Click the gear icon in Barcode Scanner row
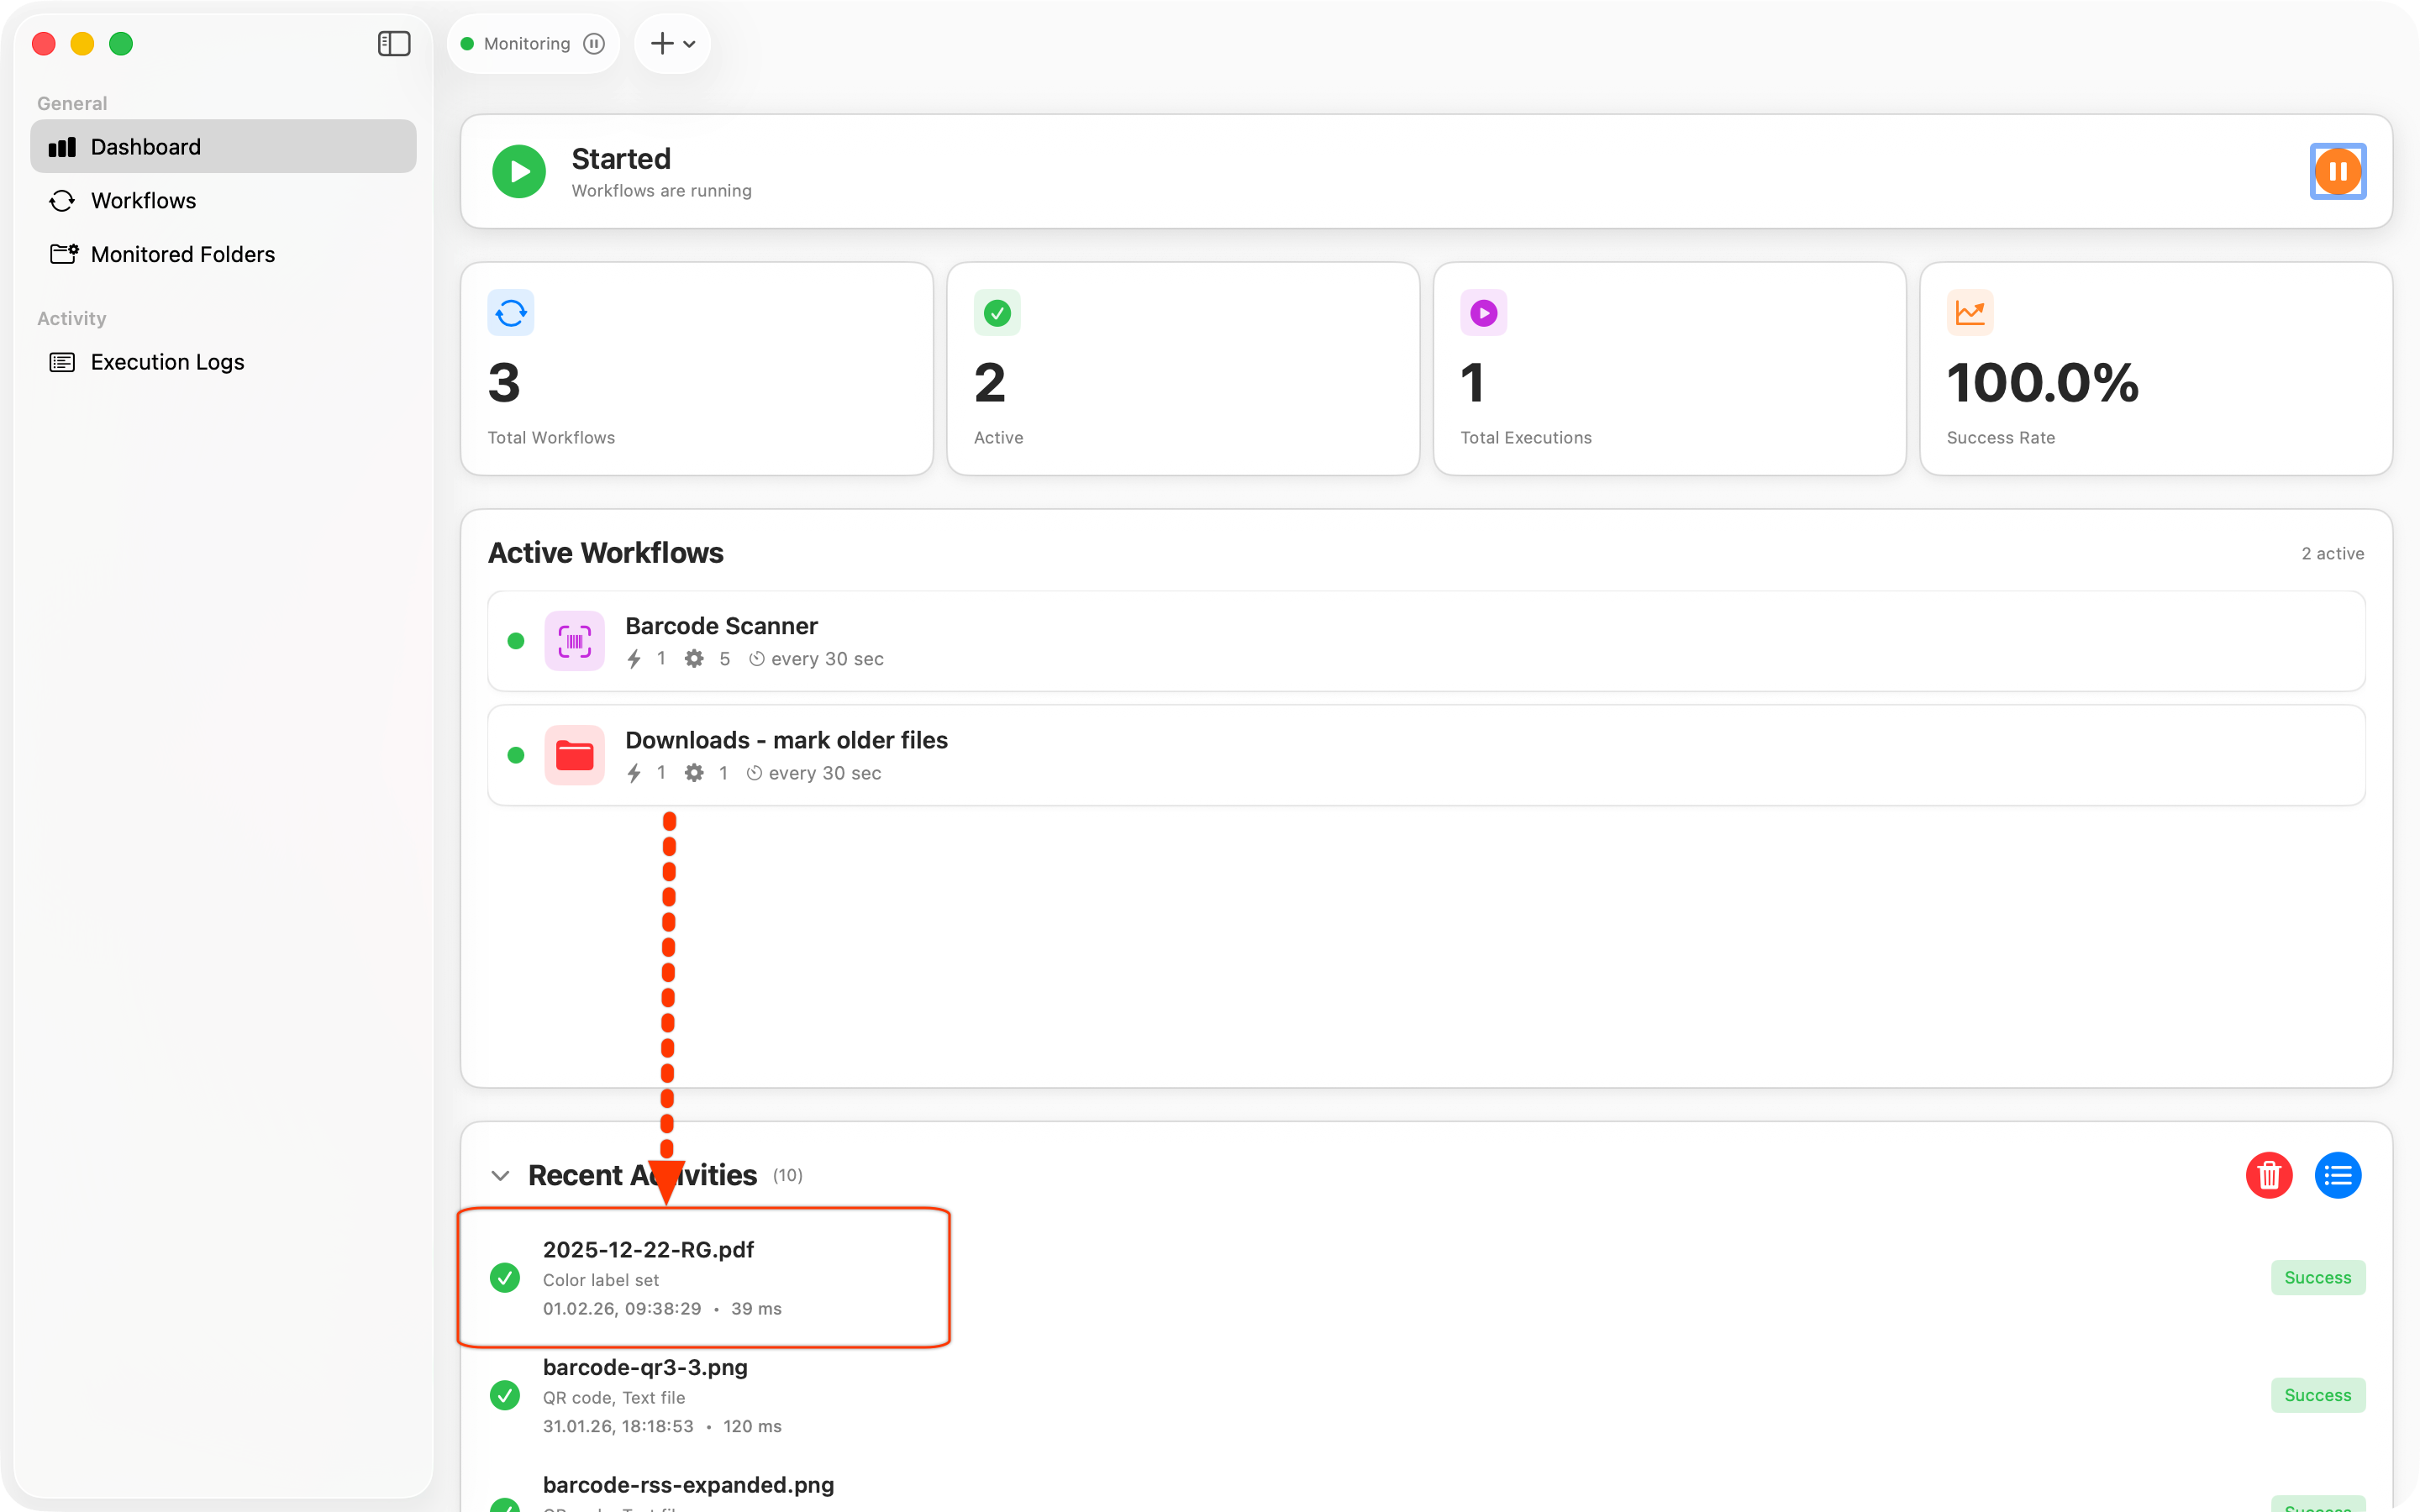Image resolution: width=2420 pixels, height=1512 pixels. pyautogui.click(x=694, y=659)
